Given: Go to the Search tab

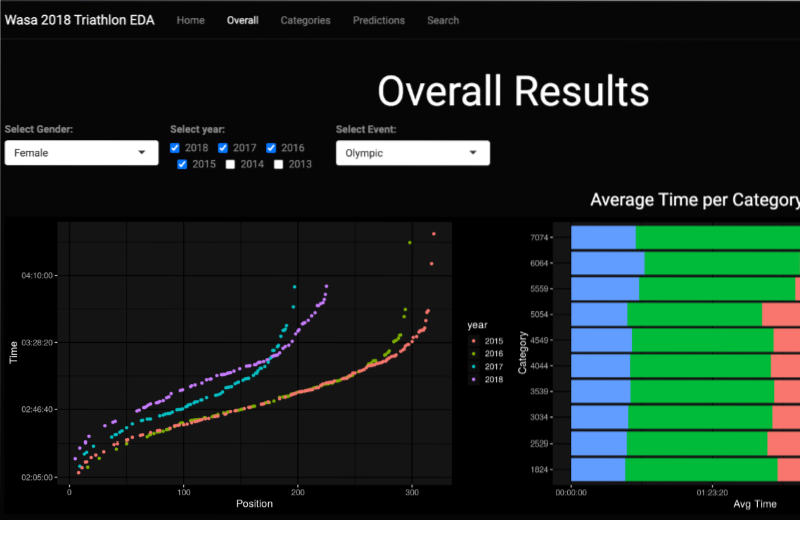Looking at the screenshot, I should tap(443, 20).
